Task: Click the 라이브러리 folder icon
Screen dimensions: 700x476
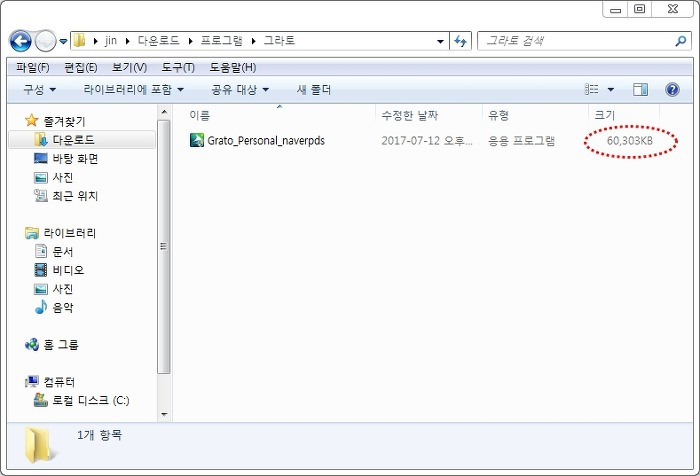Action: [32, 233]
